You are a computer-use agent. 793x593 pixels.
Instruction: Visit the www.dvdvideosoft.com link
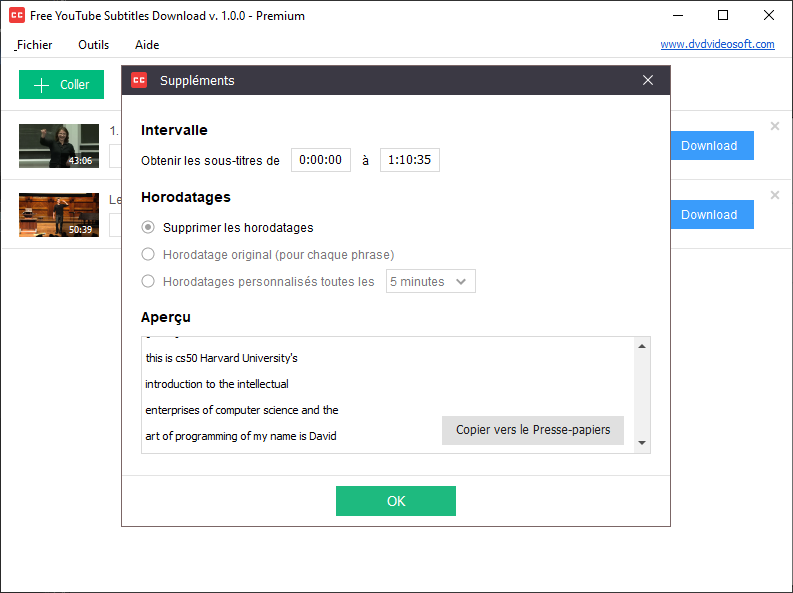[x=717, y=44]
